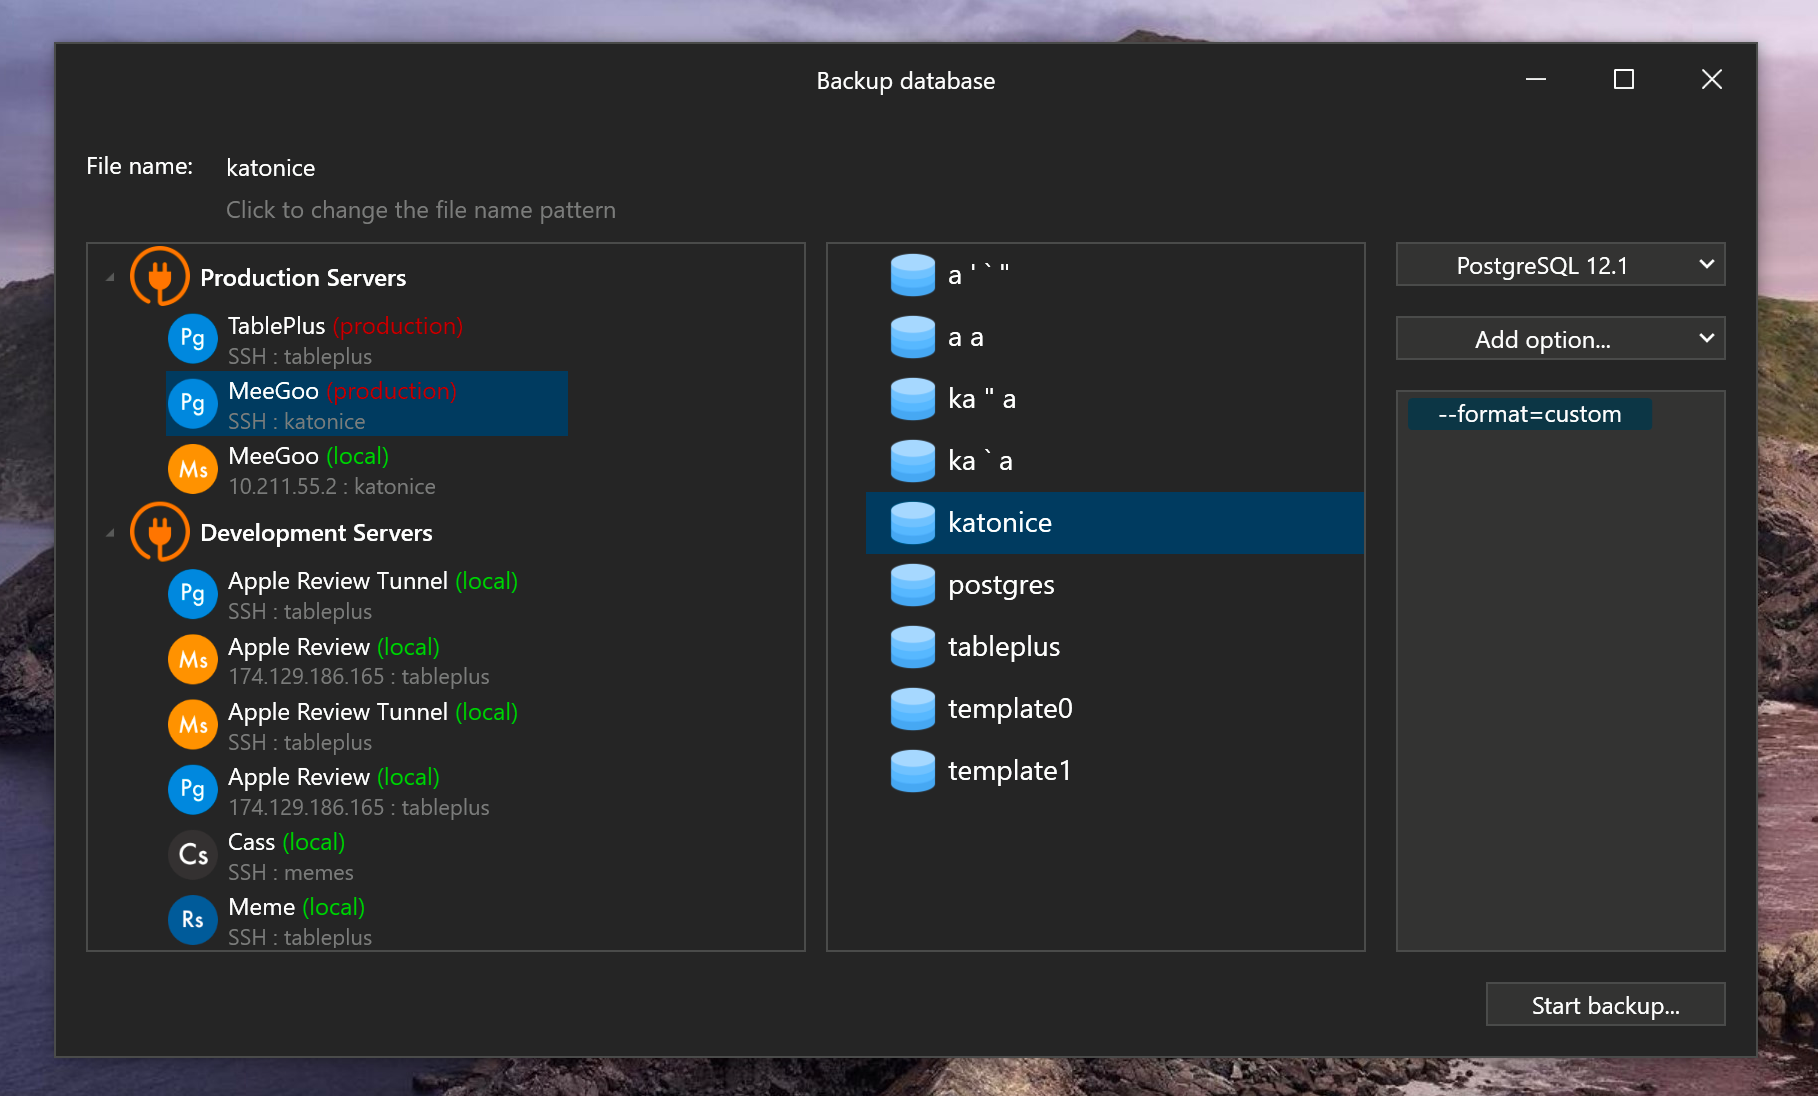This screenshot has height=1096, width=1818.
Task: Open the Add option dropdown
Action: click(1560, 339)
